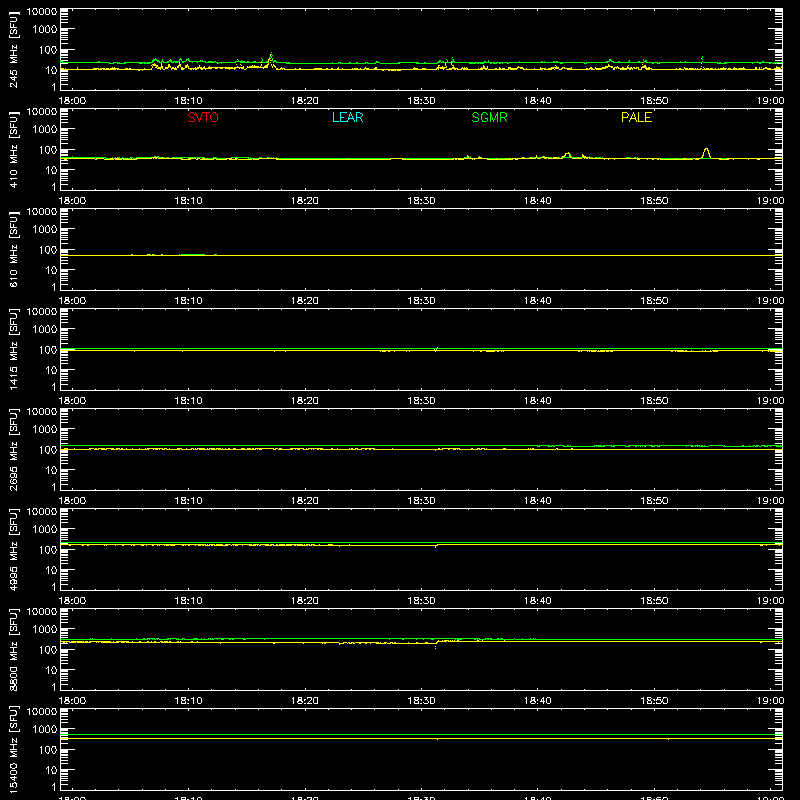800x800 pixels.
Task: Select the 2695 MHz [SFU] axis title
Action: pos(13,449)
